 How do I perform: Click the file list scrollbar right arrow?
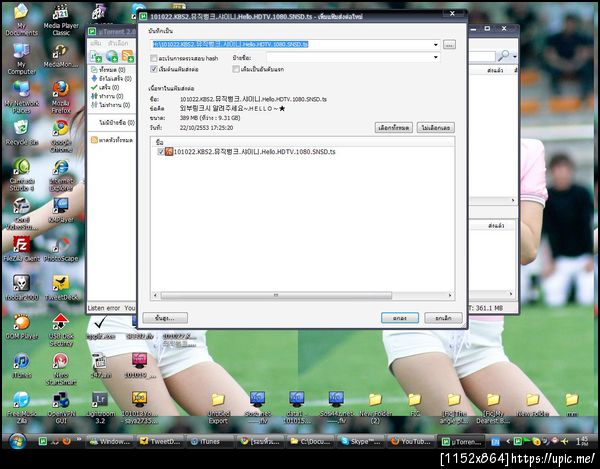click(450, 295)
